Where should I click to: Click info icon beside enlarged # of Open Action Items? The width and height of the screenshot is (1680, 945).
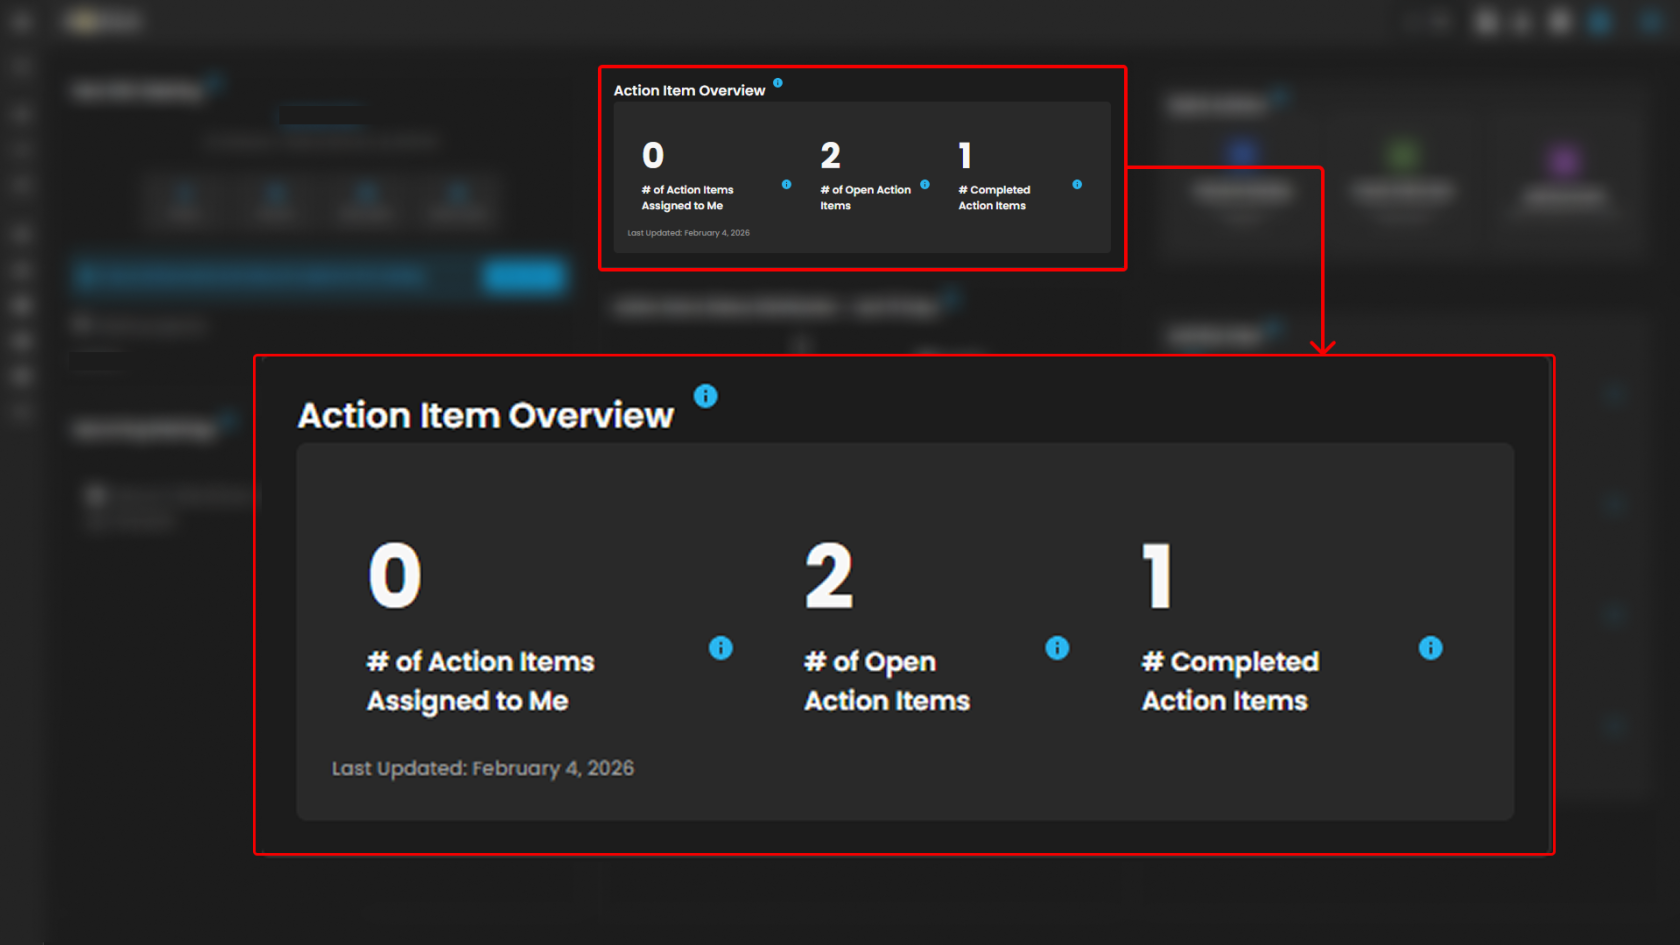[1057, 648]
